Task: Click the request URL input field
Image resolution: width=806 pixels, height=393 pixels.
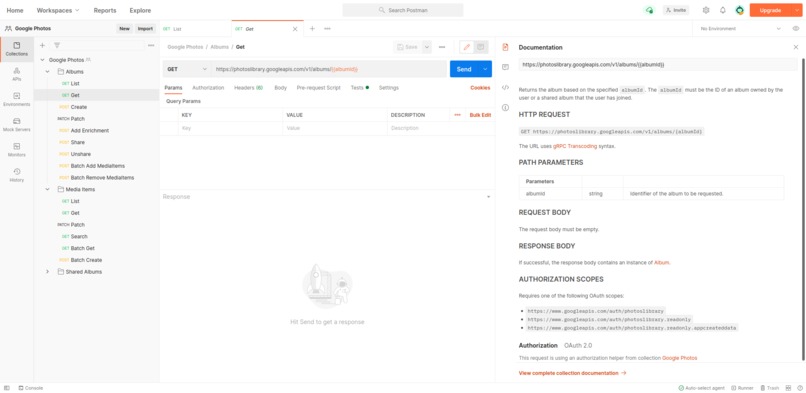Action: (328, 69)
